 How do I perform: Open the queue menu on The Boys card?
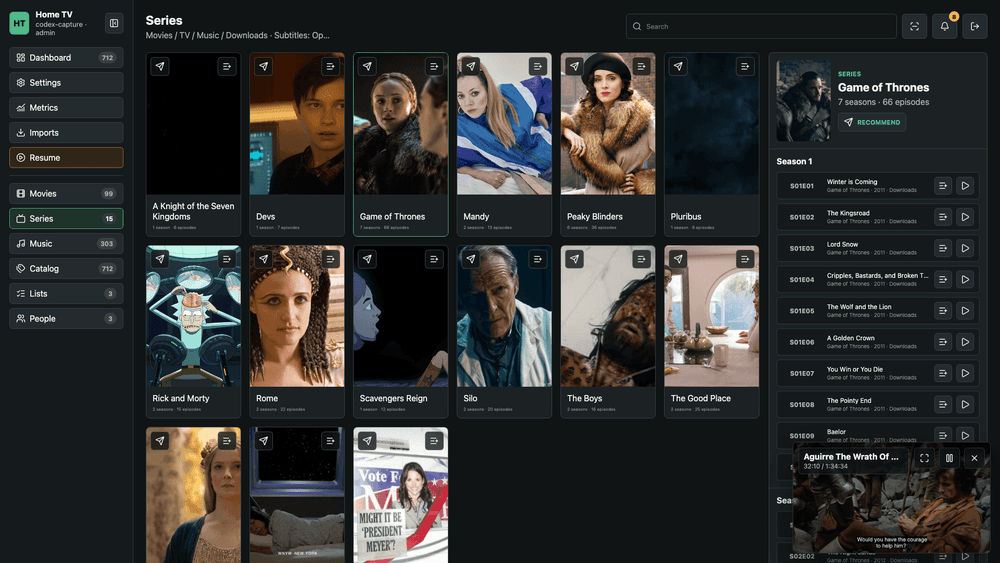642,259
